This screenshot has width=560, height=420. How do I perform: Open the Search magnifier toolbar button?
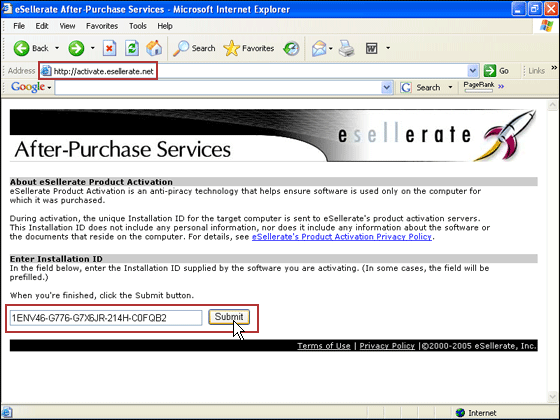194,48
